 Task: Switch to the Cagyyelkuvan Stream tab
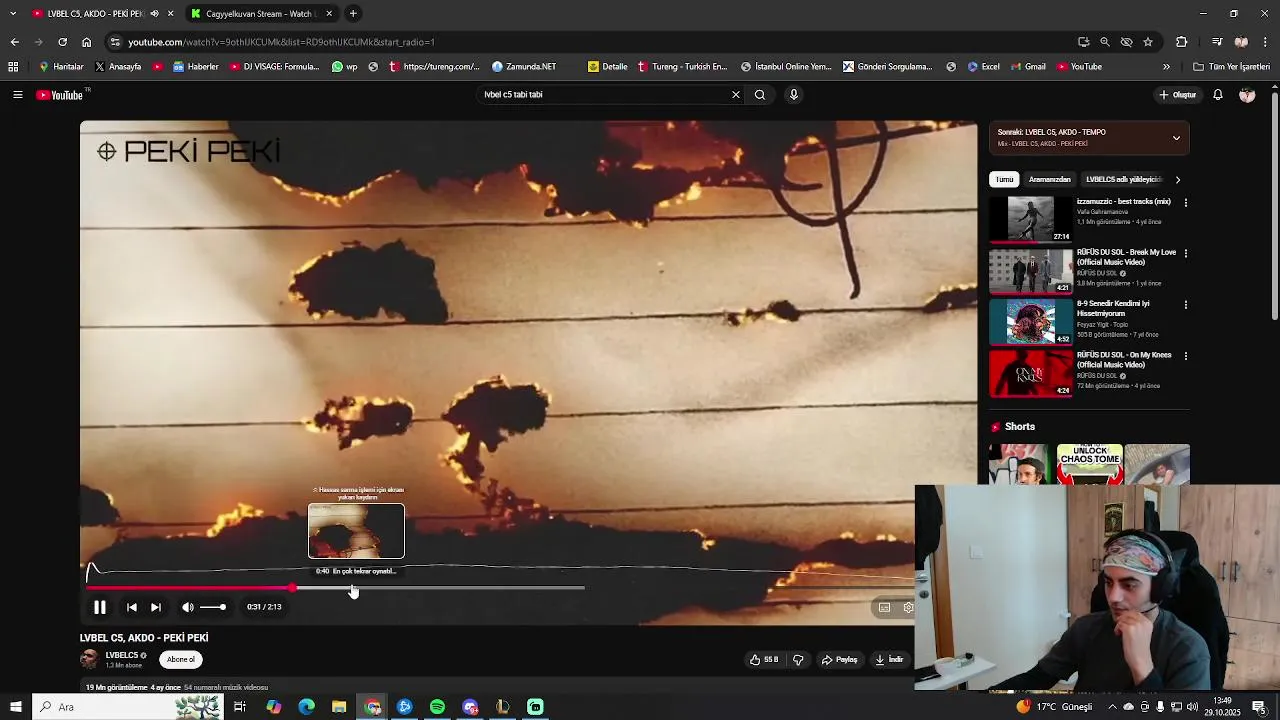click(x=260, y=14)
